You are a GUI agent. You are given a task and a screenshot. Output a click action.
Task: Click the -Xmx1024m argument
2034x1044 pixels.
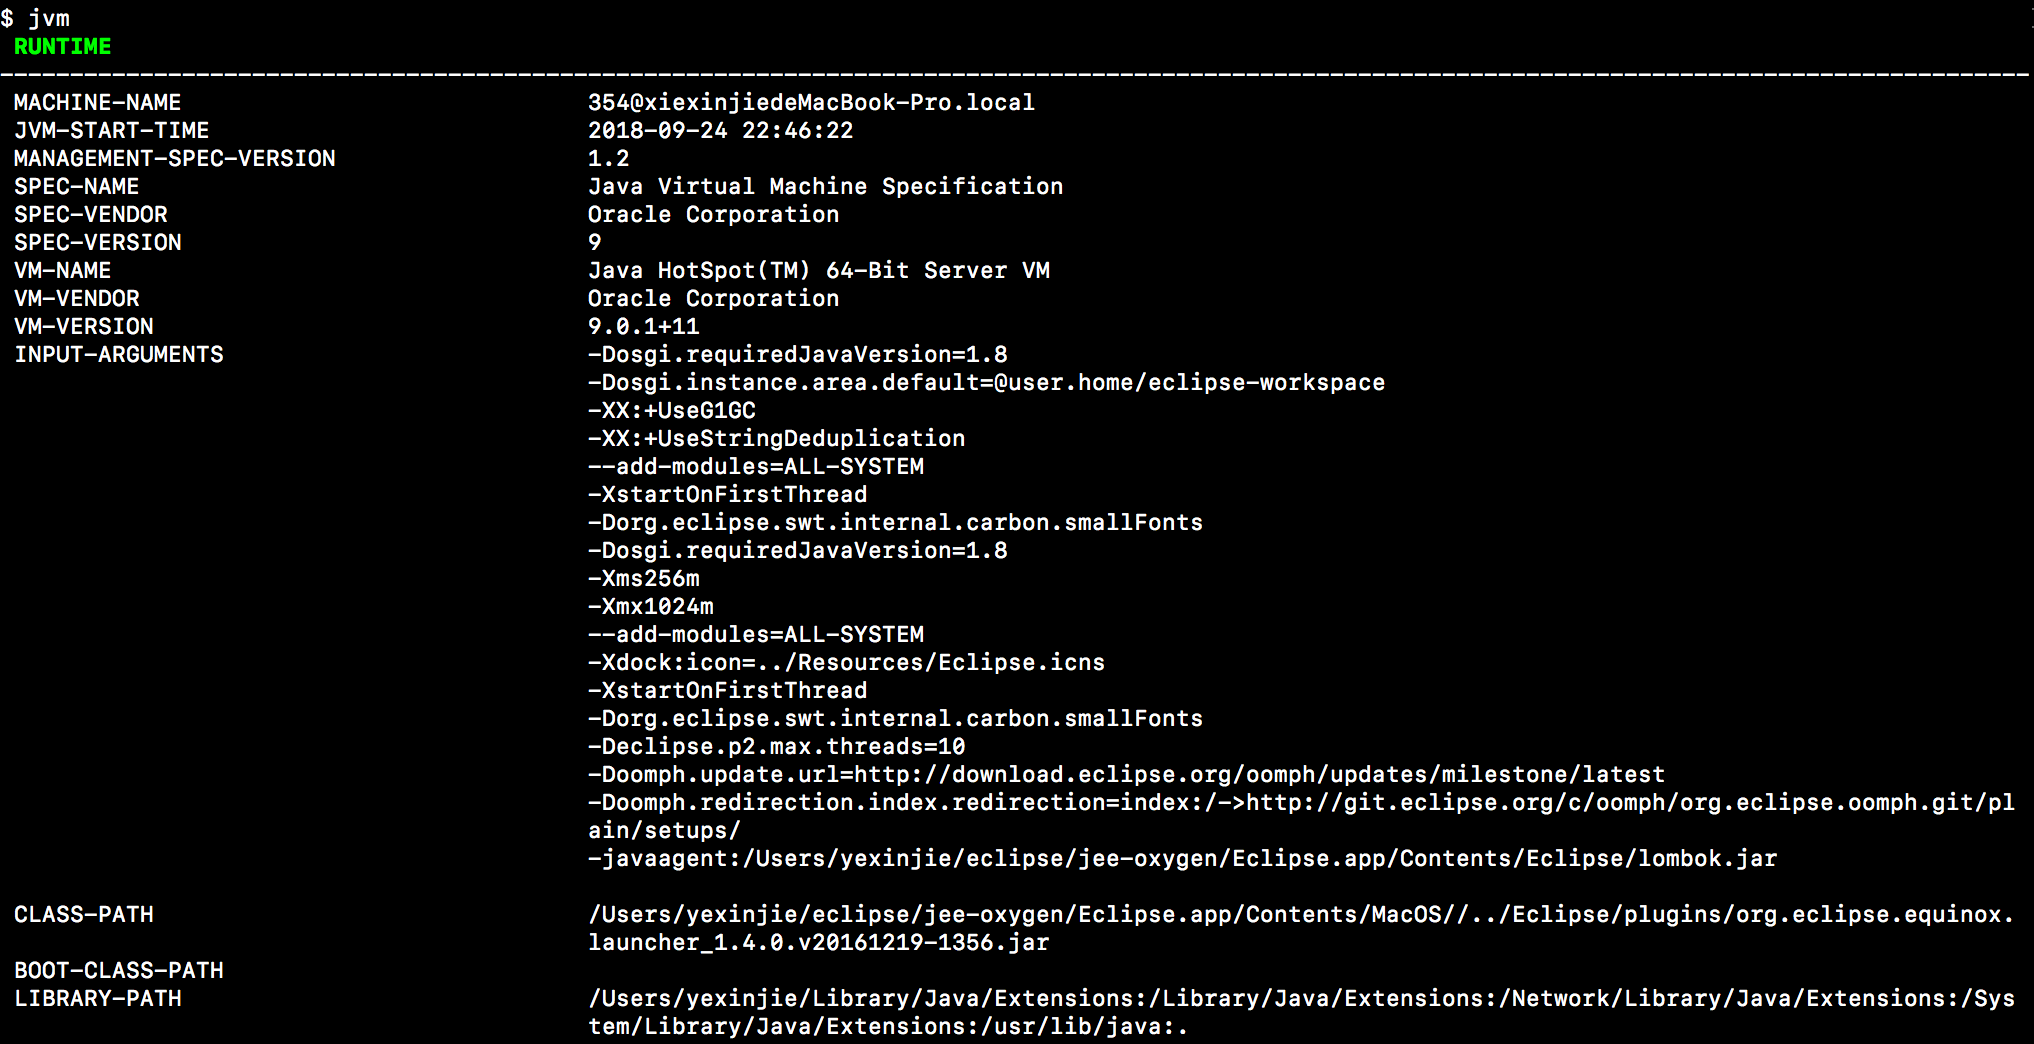coord(650,606)
